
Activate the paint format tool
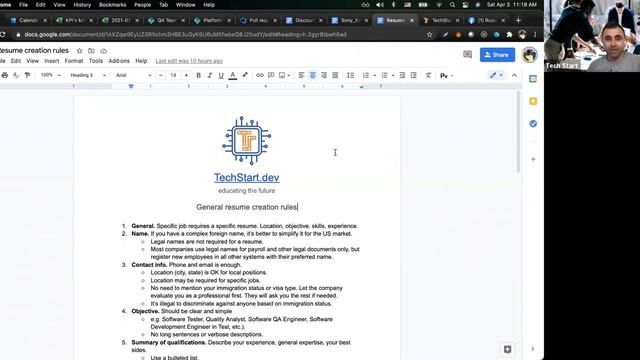click(27, 75)
